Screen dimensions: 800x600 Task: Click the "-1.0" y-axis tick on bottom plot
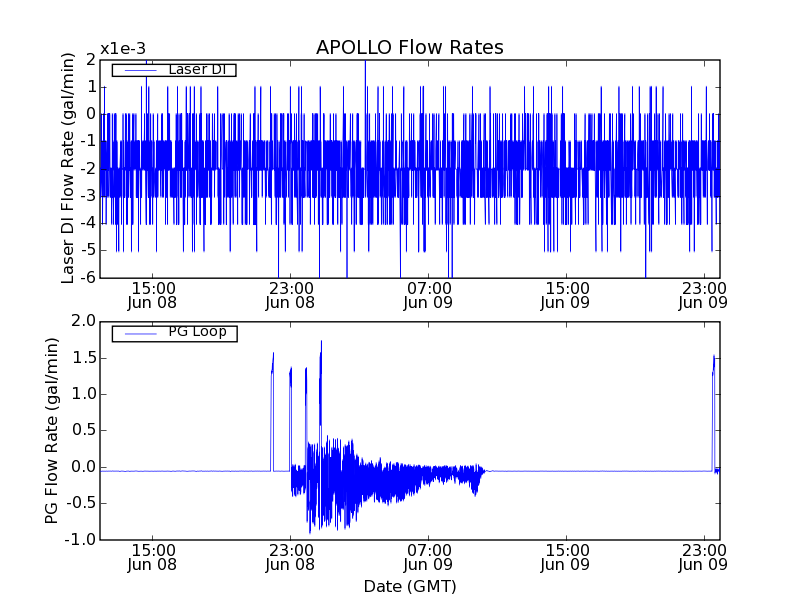[x=82, y=540]
